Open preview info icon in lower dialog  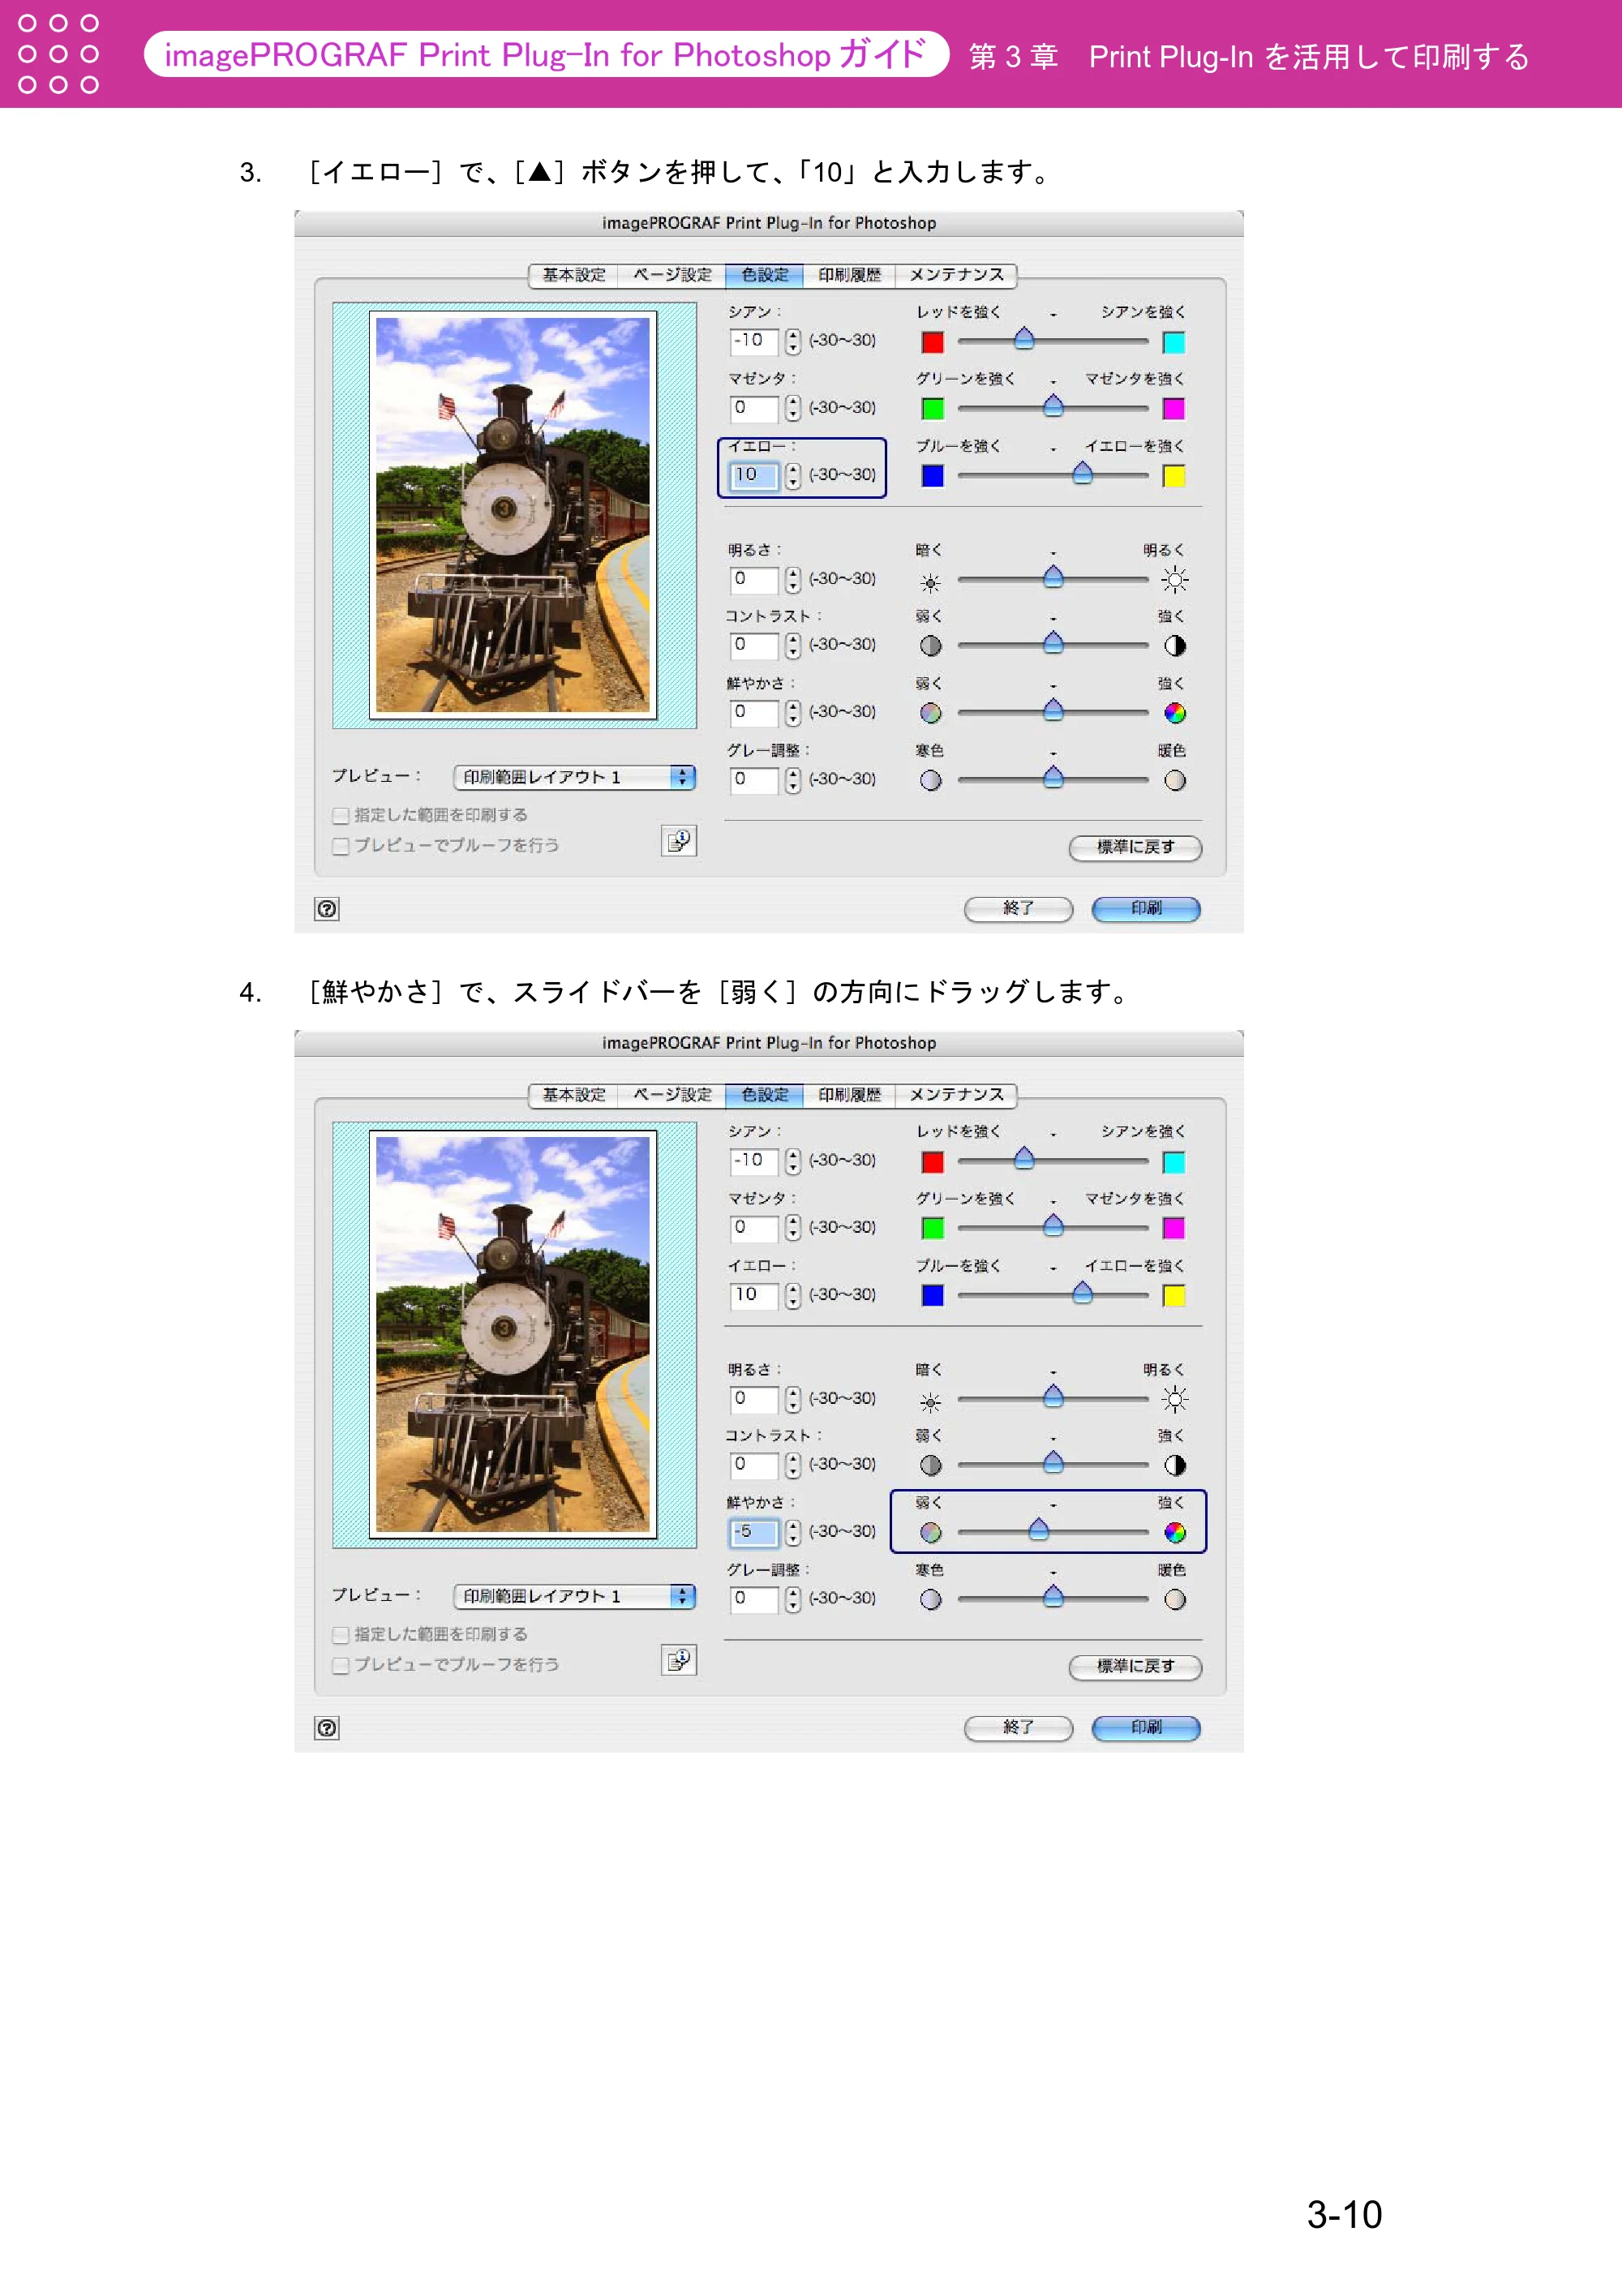pos(679,1660)
